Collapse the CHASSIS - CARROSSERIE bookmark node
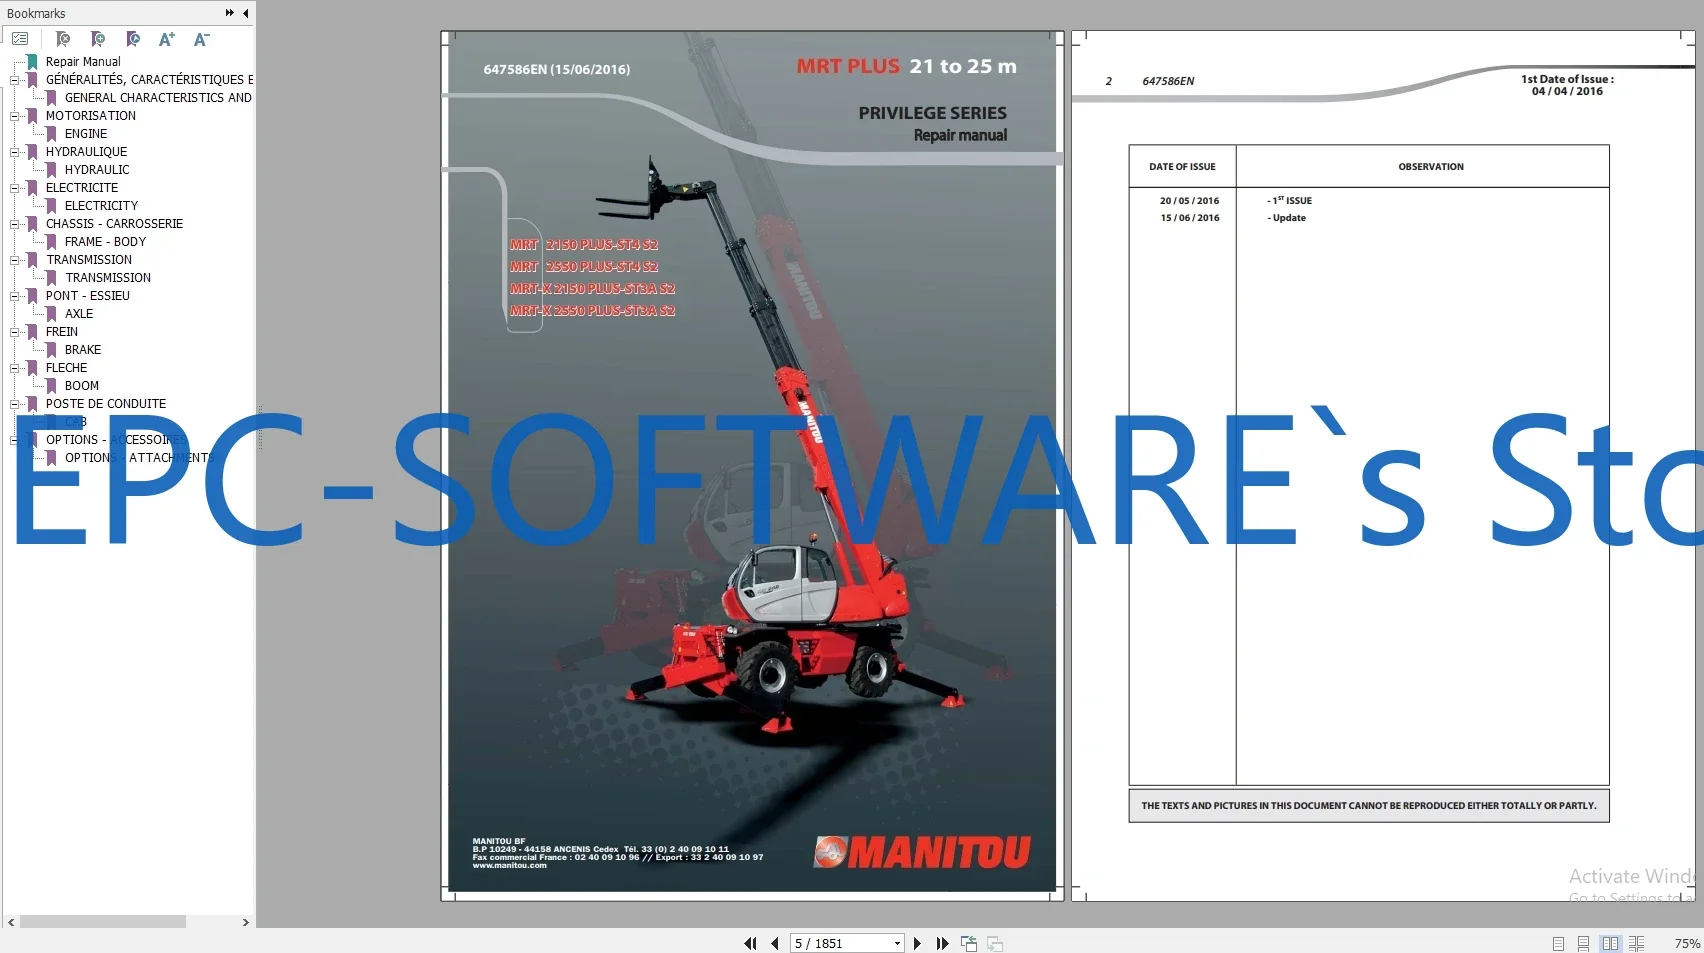1704x953 pixels. [x=14, y=224]
